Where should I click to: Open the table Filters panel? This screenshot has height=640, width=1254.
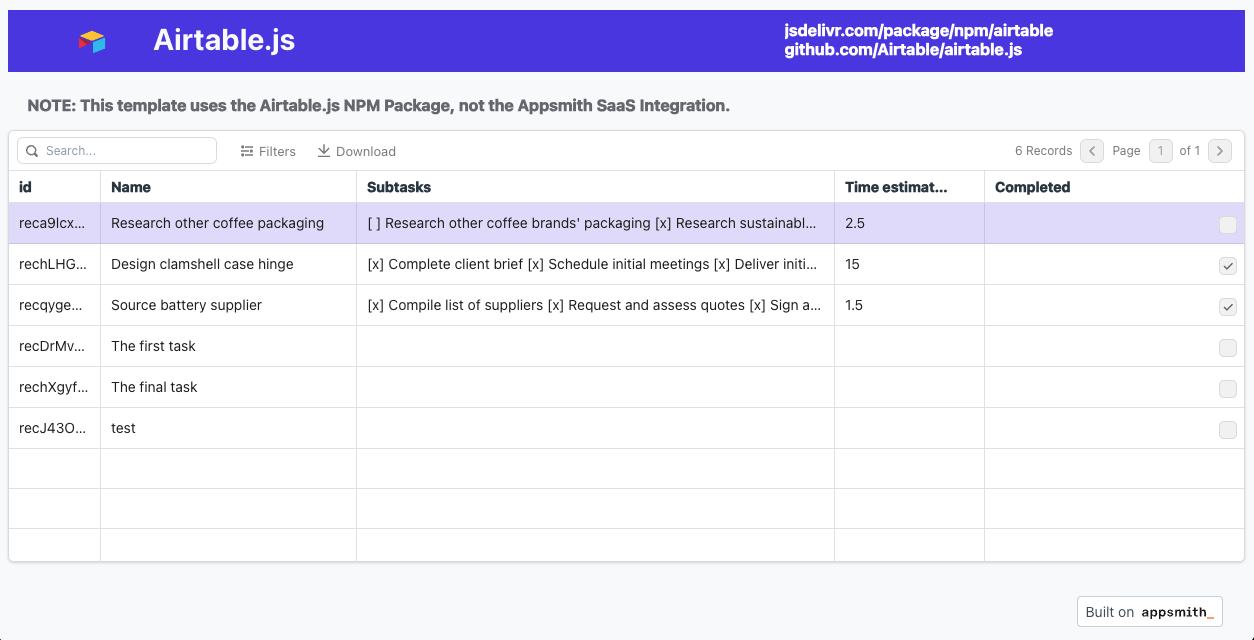268,151
